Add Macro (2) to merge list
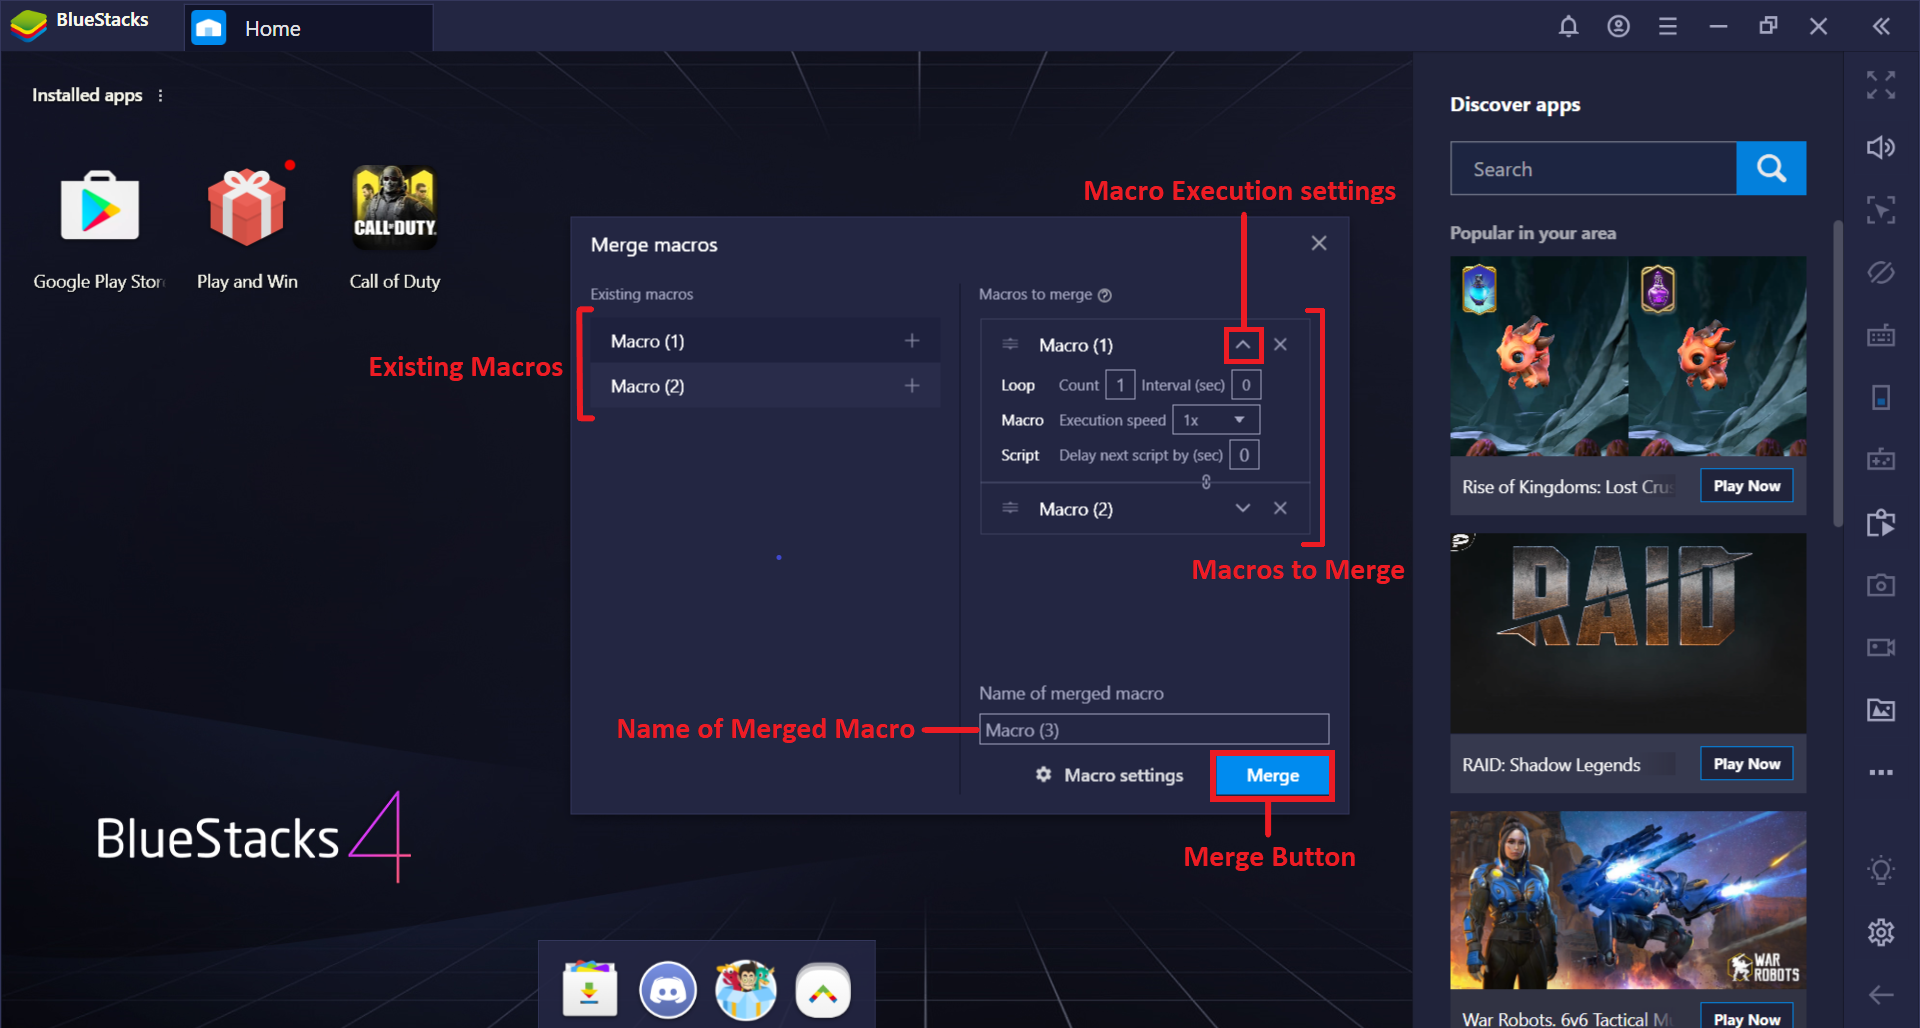This screenshot has width=1920, height=1028. (x=912, y=386)
